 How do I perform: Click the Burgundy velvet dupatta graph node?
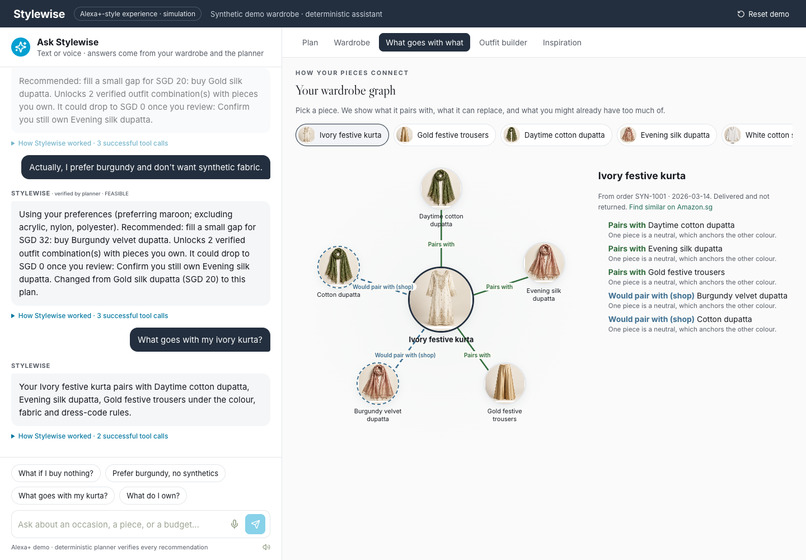(378, 383)
